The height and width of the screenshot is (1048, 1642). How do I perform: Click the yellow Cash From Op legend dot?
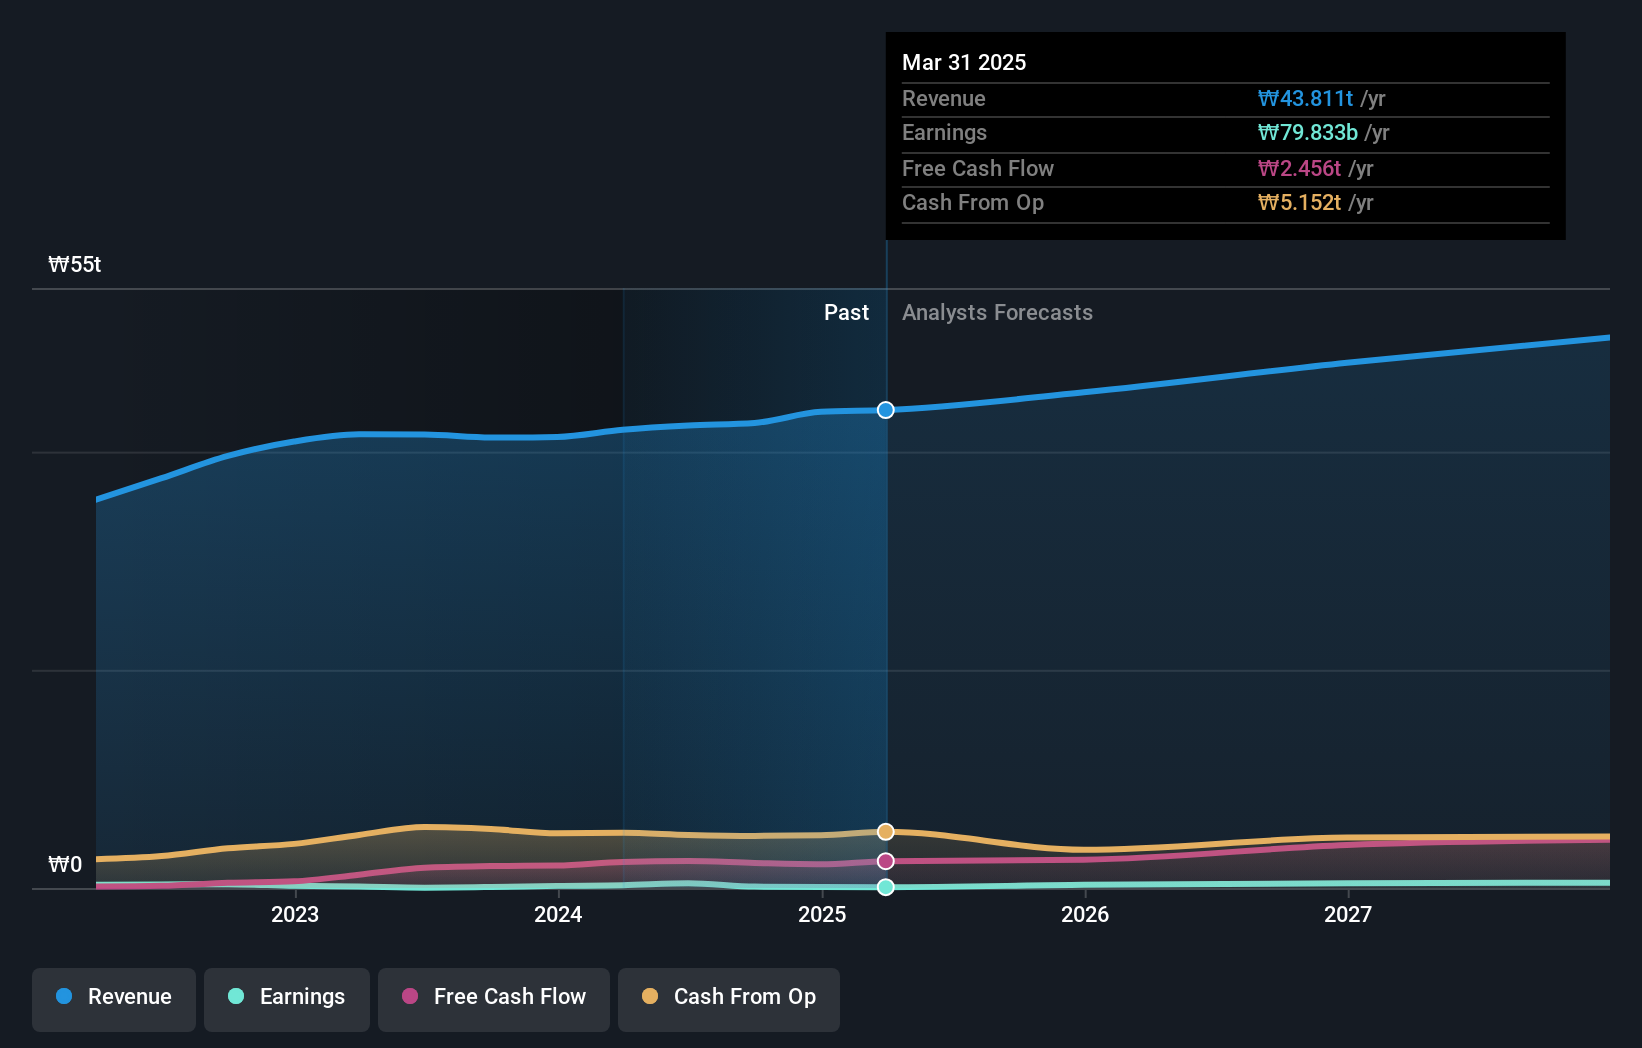650,997
